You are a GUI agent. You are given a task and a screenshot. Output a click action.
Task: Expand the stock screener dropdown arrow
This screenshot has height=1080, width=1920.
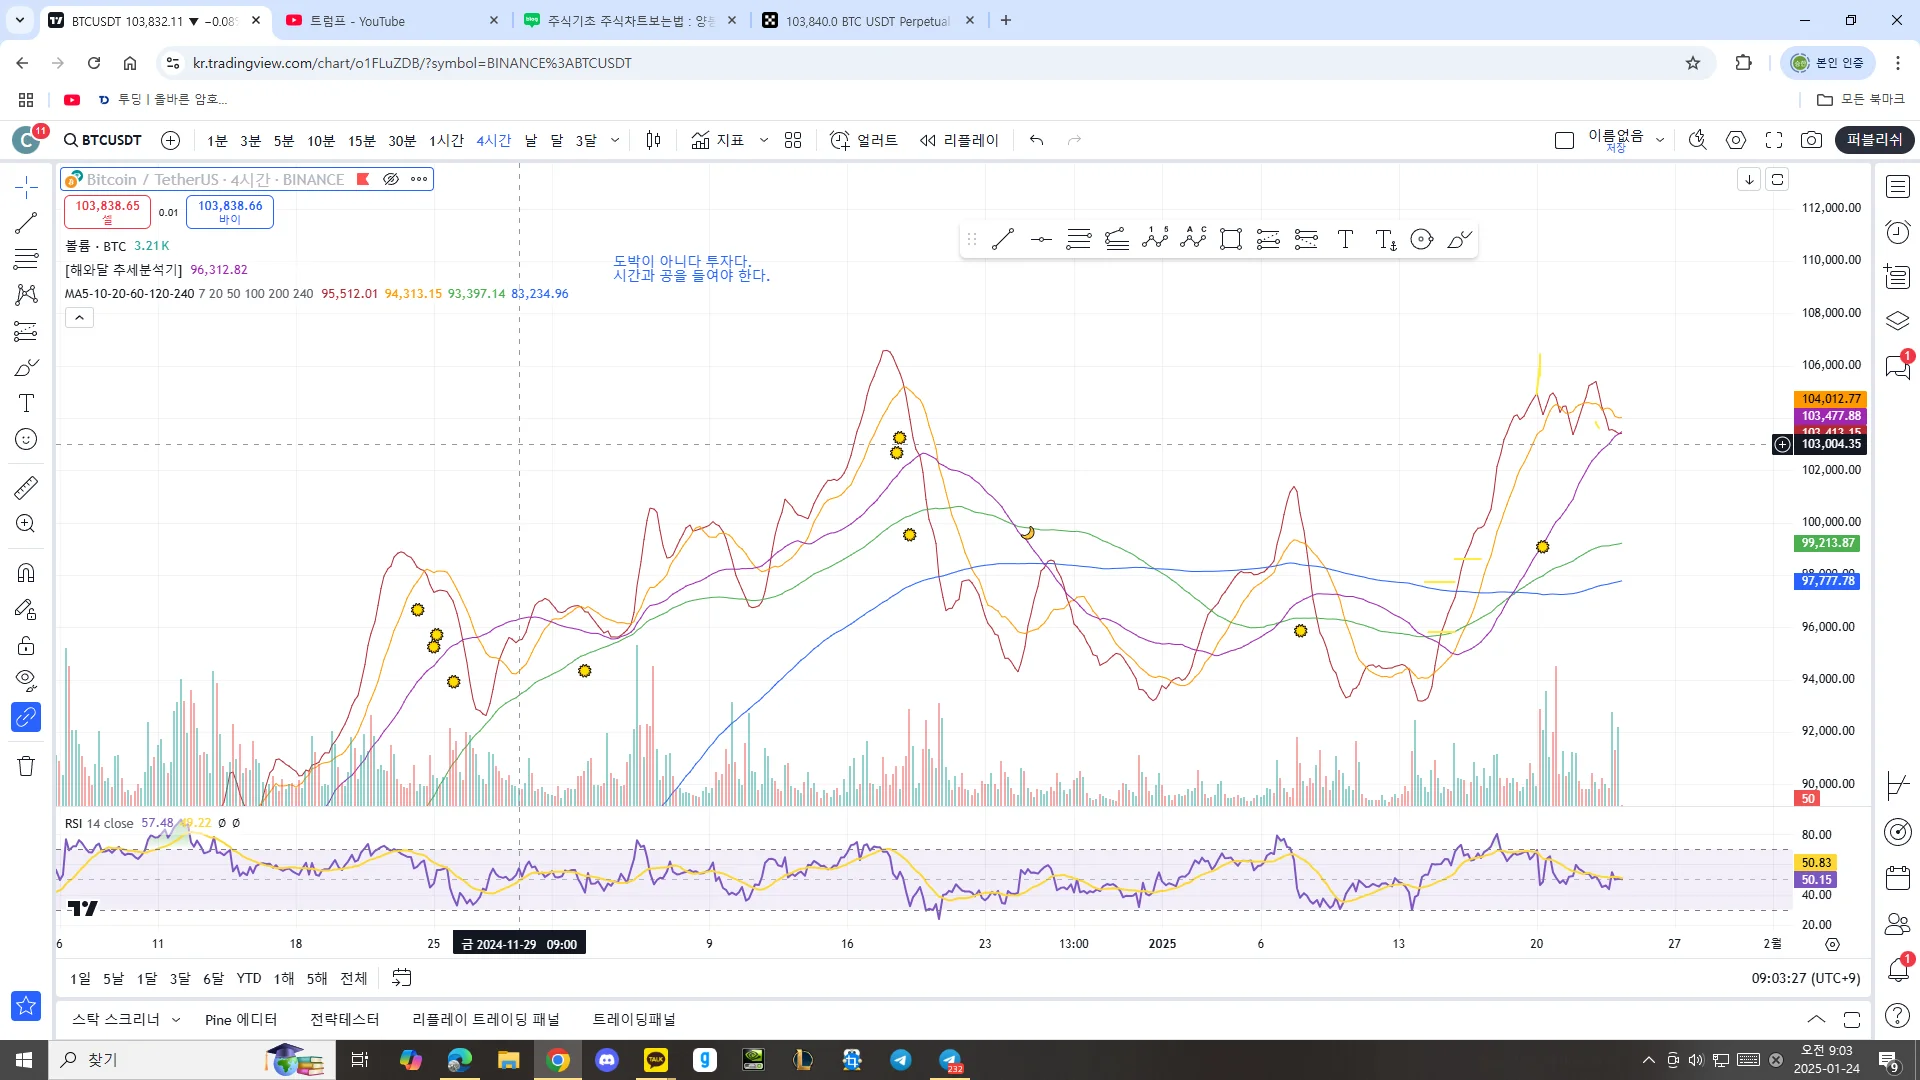(x=176, y=1020)
